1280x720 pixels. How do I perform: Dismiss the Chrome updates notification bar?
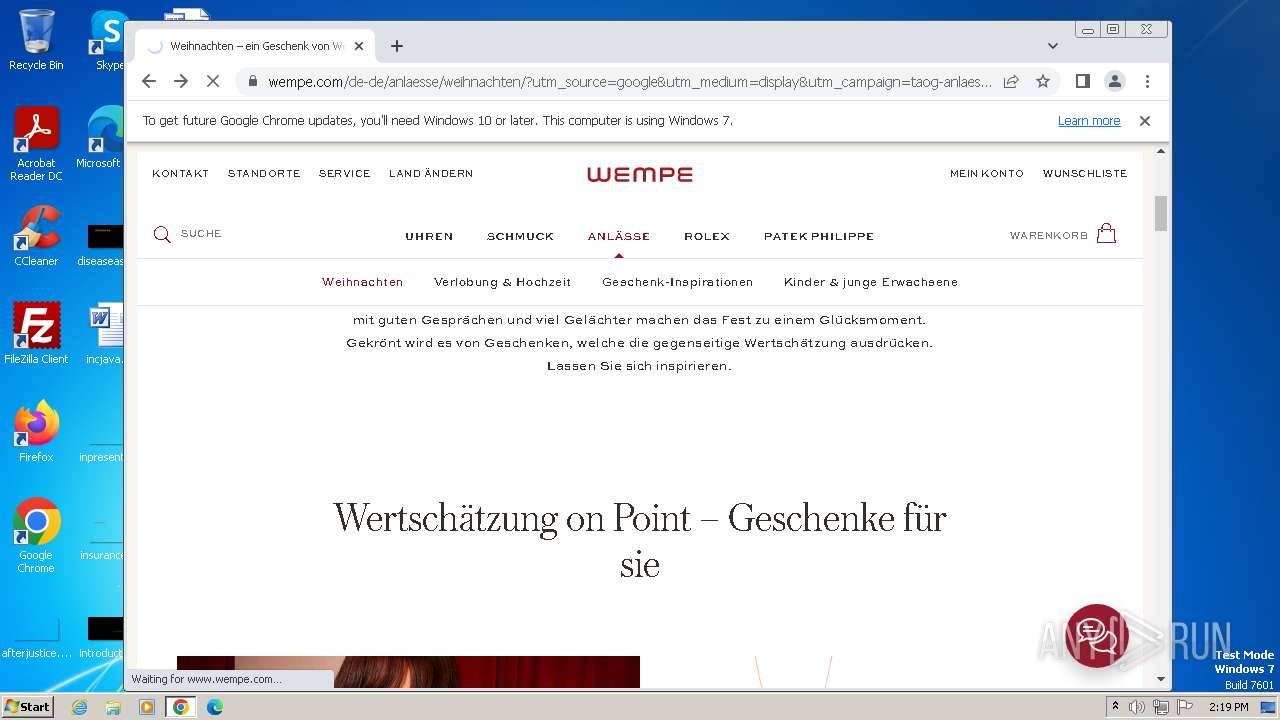1145,121
